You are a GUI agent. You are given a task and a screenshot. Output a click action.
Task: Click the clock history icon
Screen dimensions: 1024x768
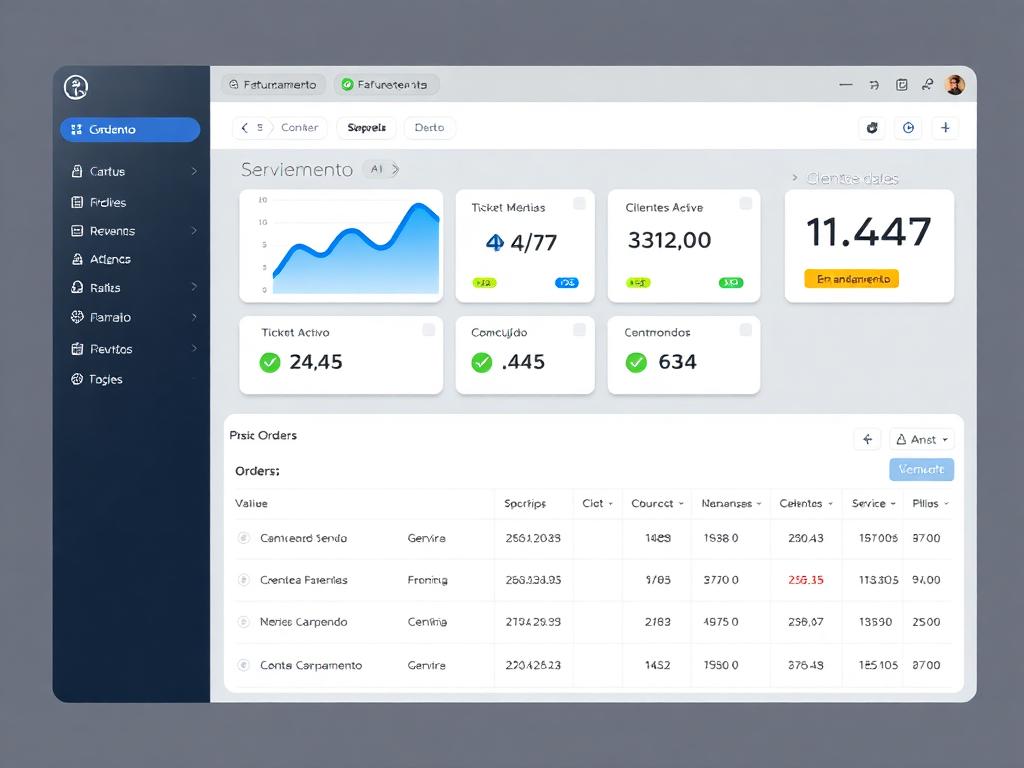(908, 128)
